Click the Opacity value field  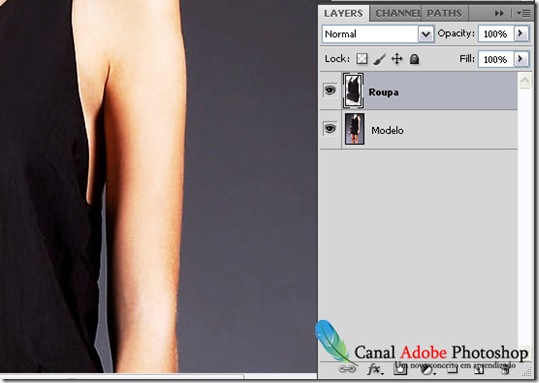(x=496, y=34)
